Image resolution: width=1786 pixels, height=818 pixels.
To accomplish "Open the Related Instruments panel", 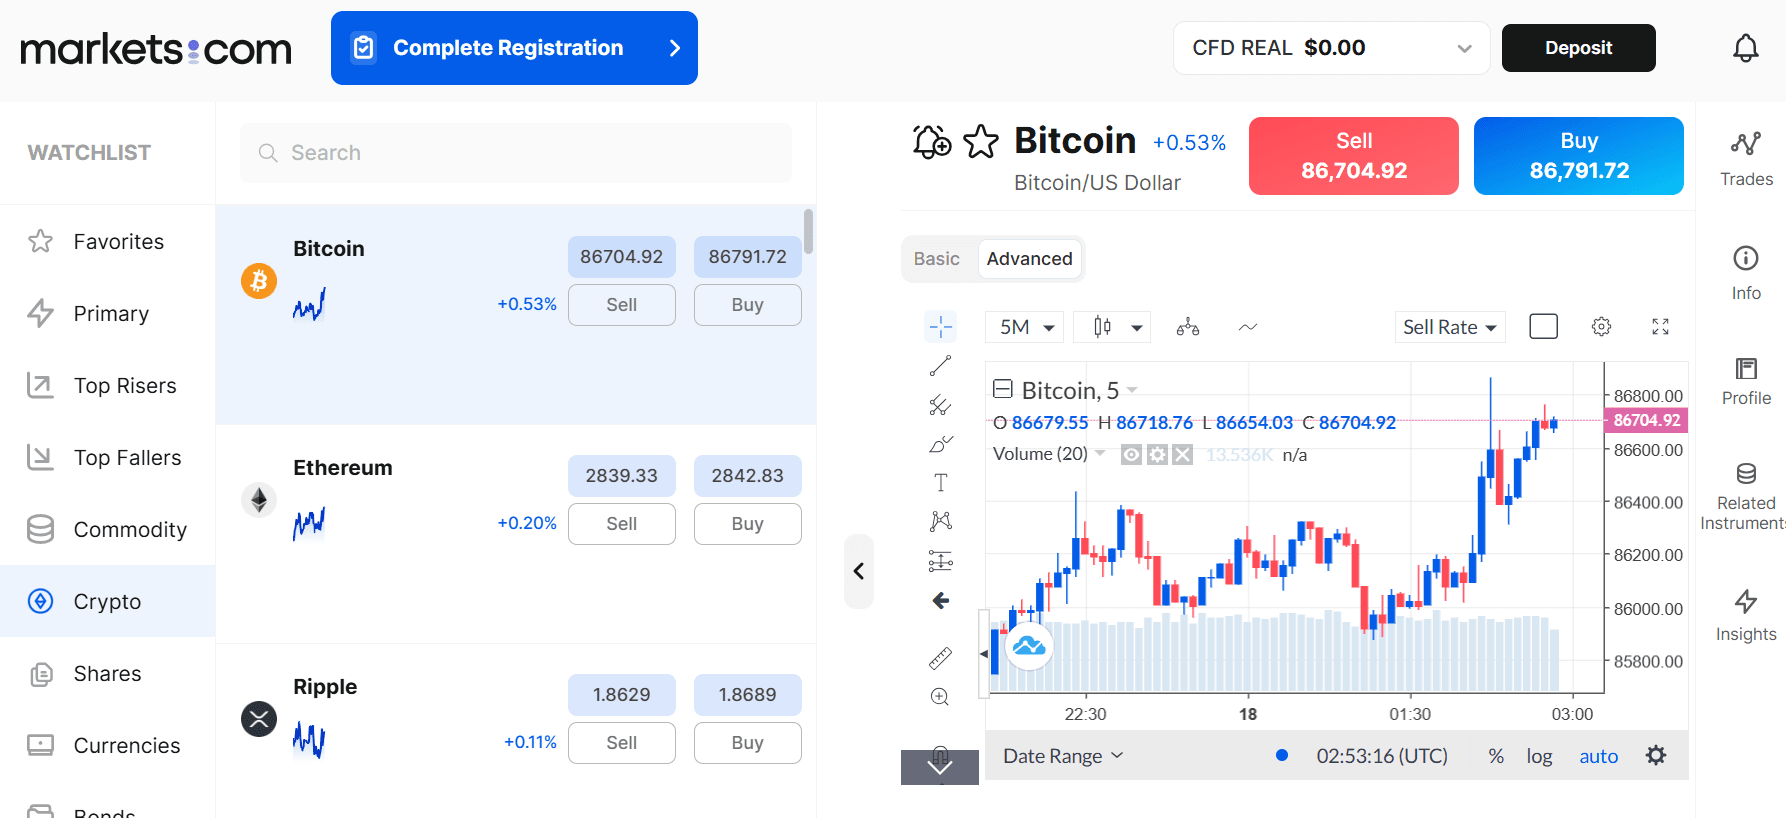I will tap(1745, 490).
